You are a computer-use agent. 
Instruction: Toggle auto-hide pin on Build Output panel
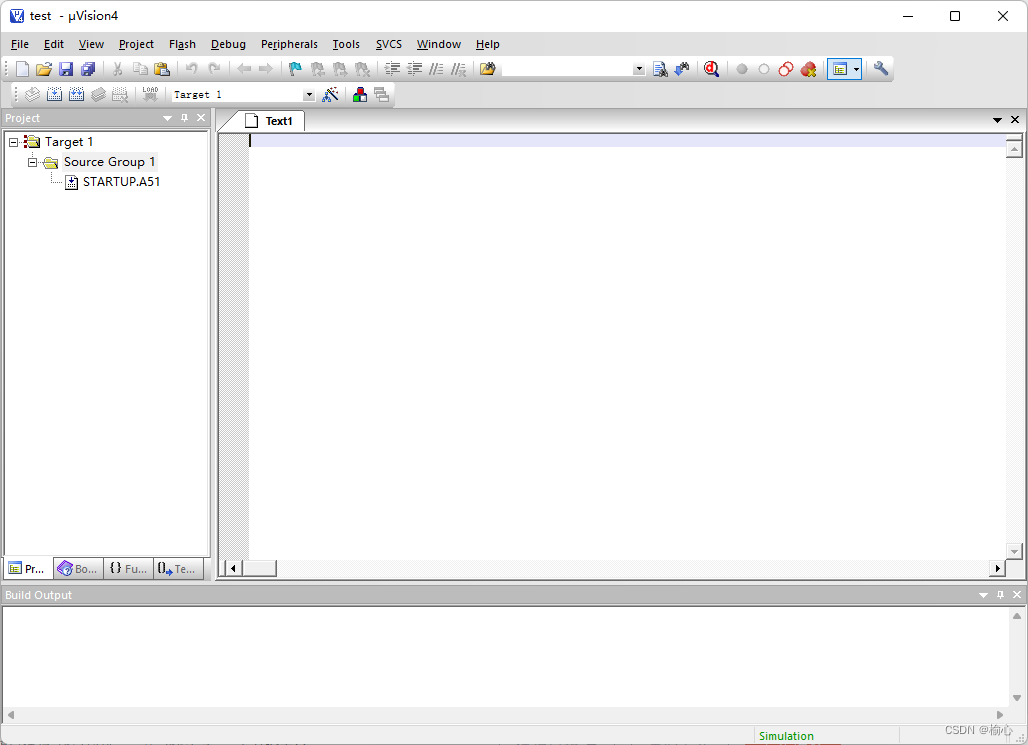pos(1000,595)
